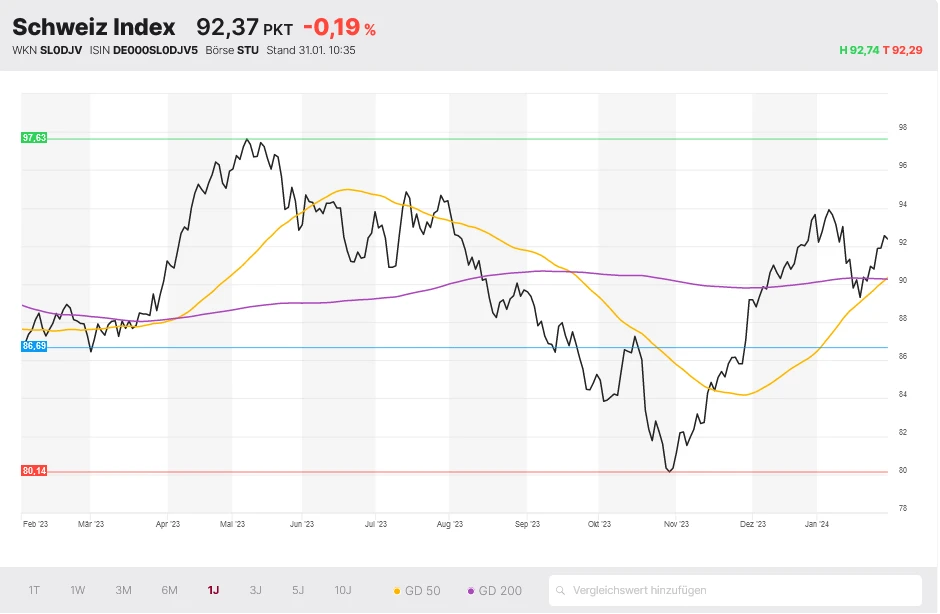Select the 3J timeframe
The height and width of the screenshot is (614, 940).
click(255, 590)
